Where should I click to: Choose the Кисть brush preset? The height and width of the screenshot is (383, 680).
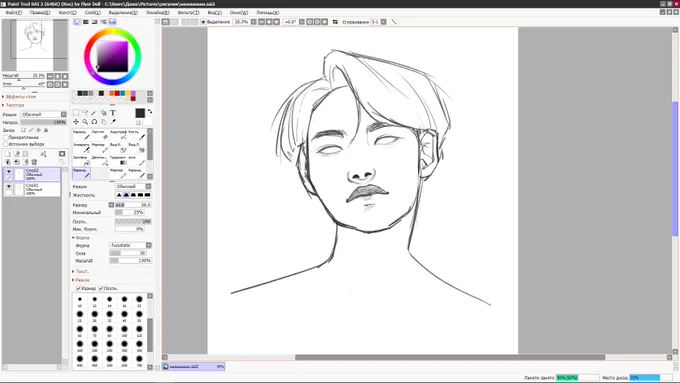point(137,134)
